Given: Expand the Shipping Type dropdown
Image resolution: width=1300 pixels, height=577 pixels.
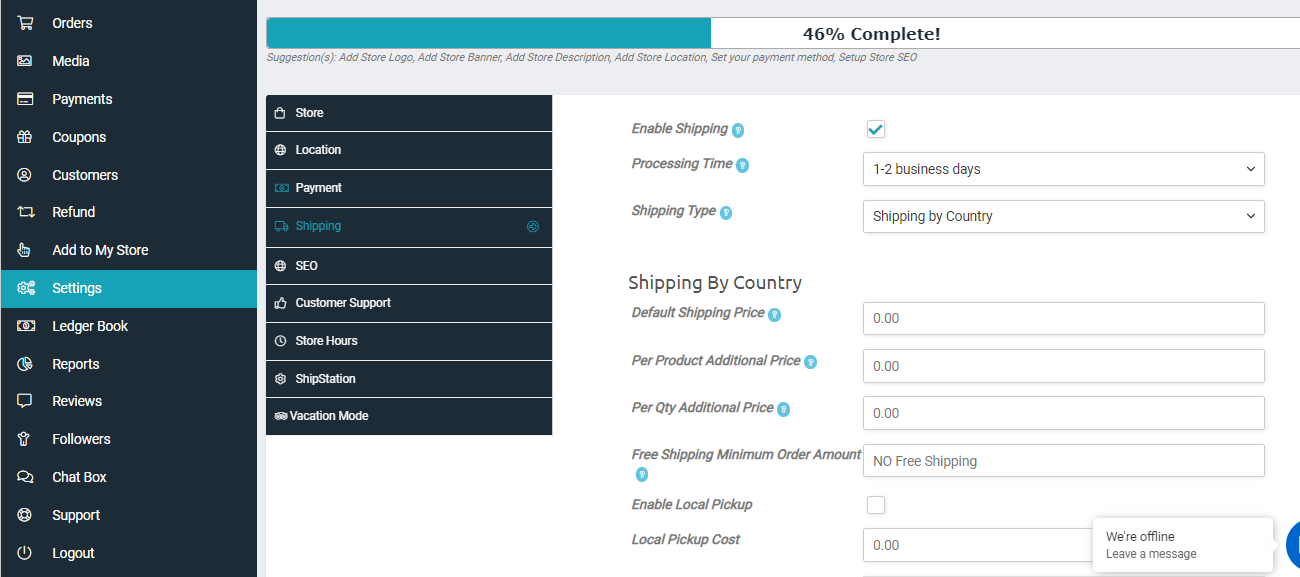Looking at the screenshot, I should (1063, 216).
